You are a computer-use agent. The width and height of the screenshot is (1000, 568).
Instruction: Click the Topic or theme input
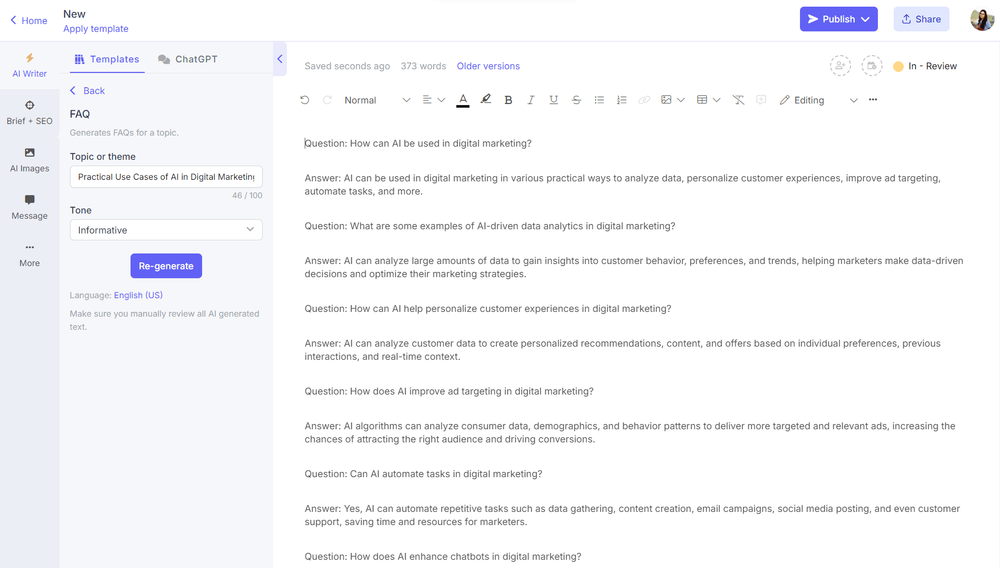click(x=166, y=177)
